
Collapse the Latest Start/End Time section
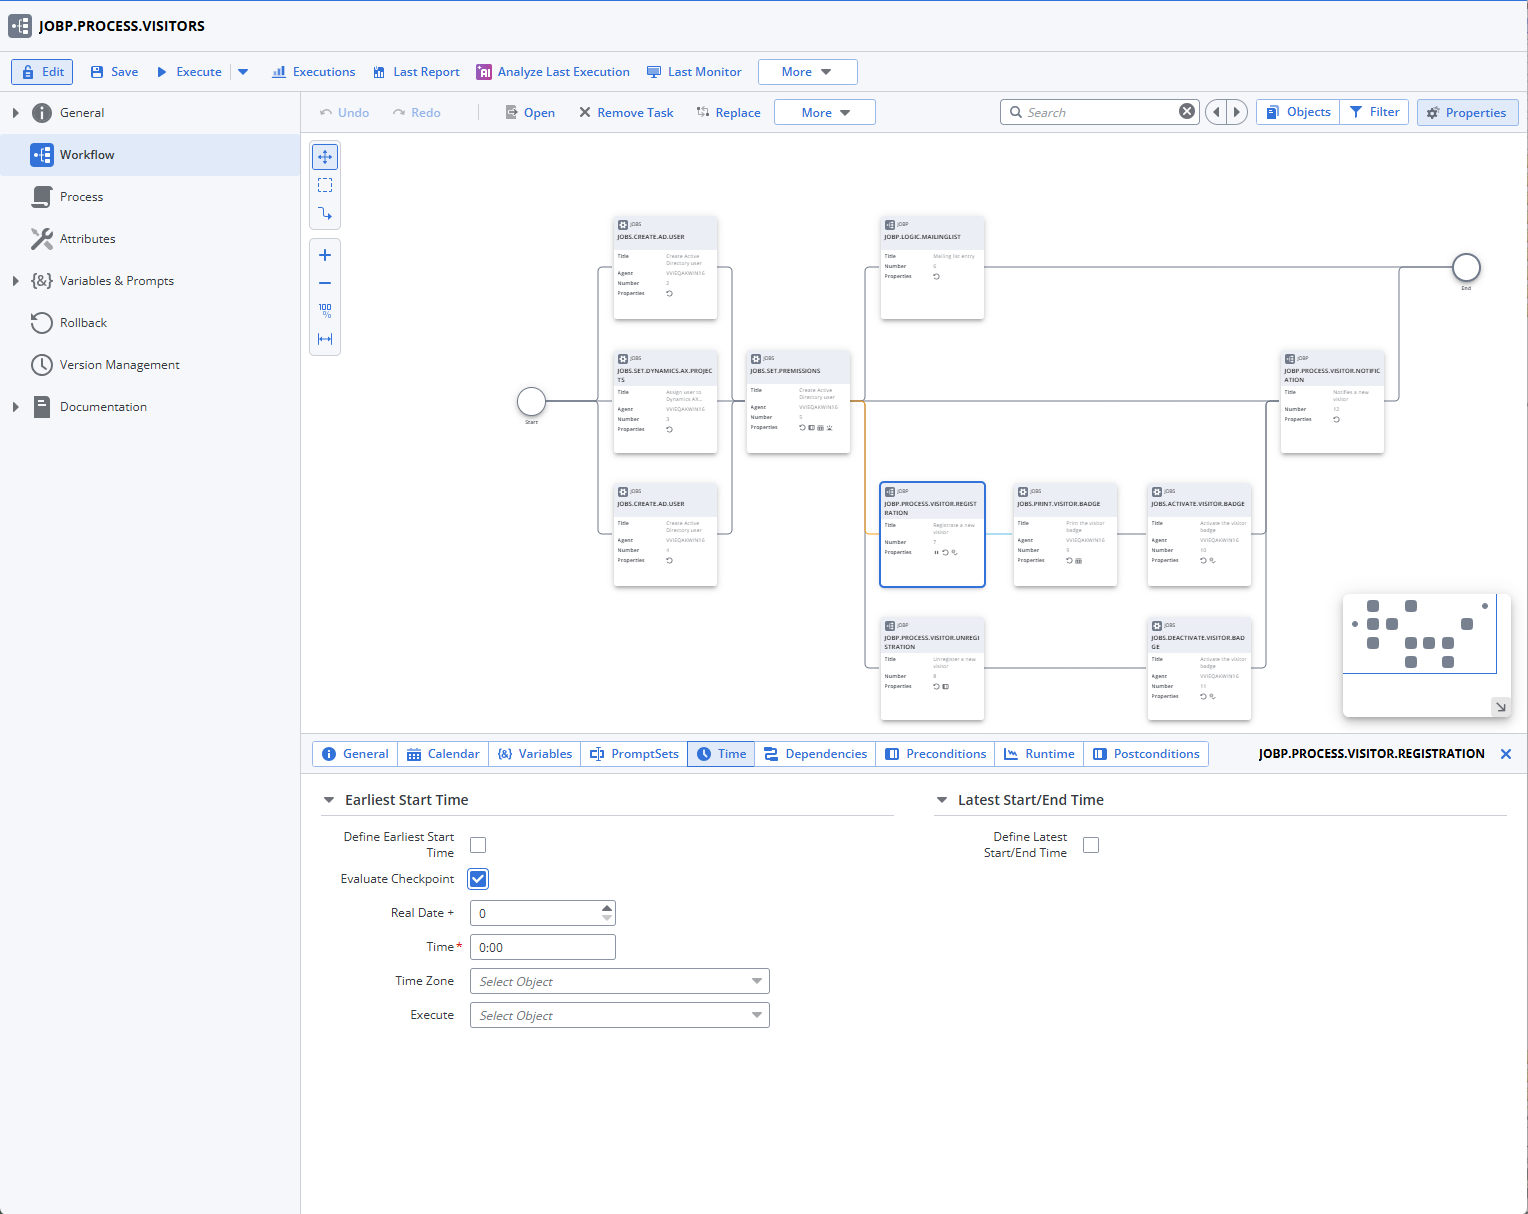[941, 800]
